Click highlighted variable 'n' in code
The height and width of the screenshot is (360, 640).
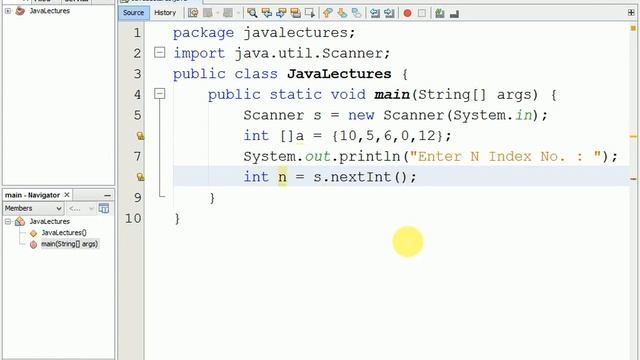[282, 177]
